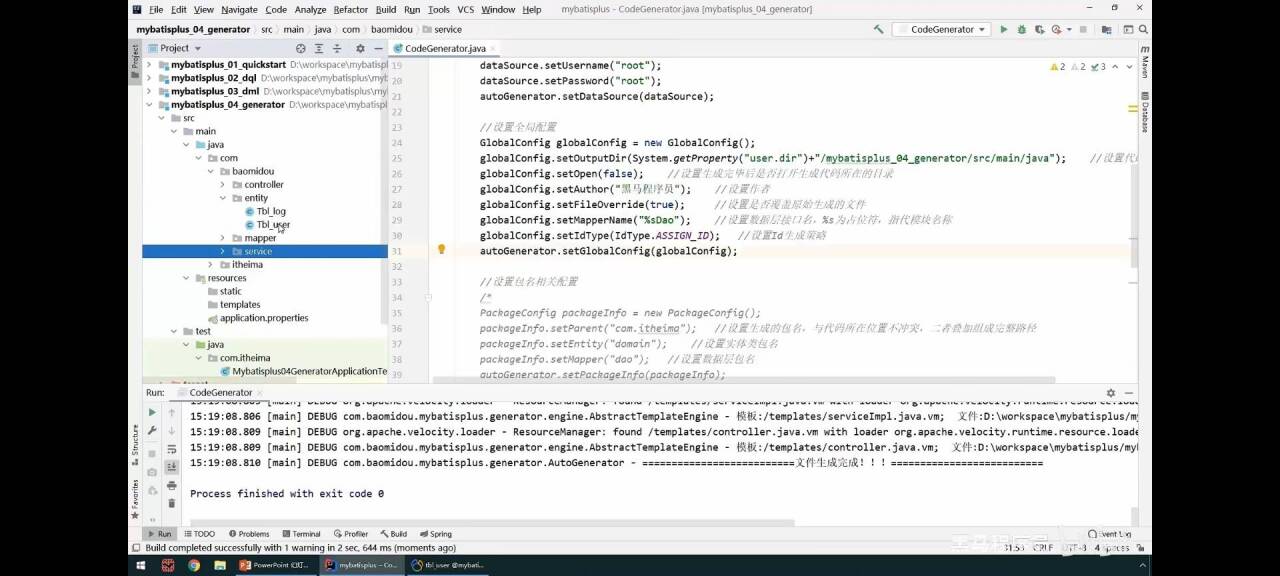Toggle tool window bars in status bar corner

click(135, 548)
